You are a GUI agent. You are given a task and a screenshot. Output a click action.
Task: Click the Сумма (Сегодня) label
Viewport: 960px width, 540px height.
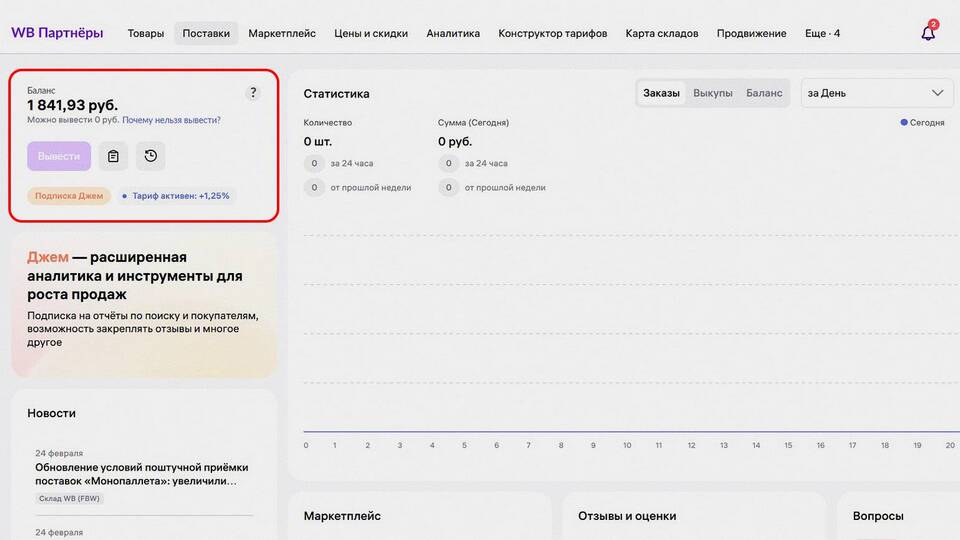coord(473,122)
